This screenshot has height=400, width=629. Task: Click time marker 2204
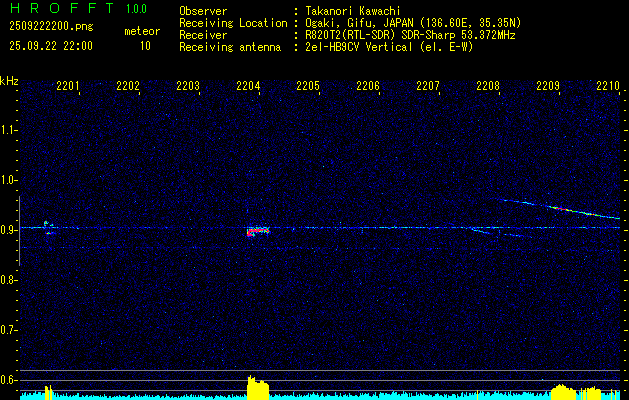248,86
